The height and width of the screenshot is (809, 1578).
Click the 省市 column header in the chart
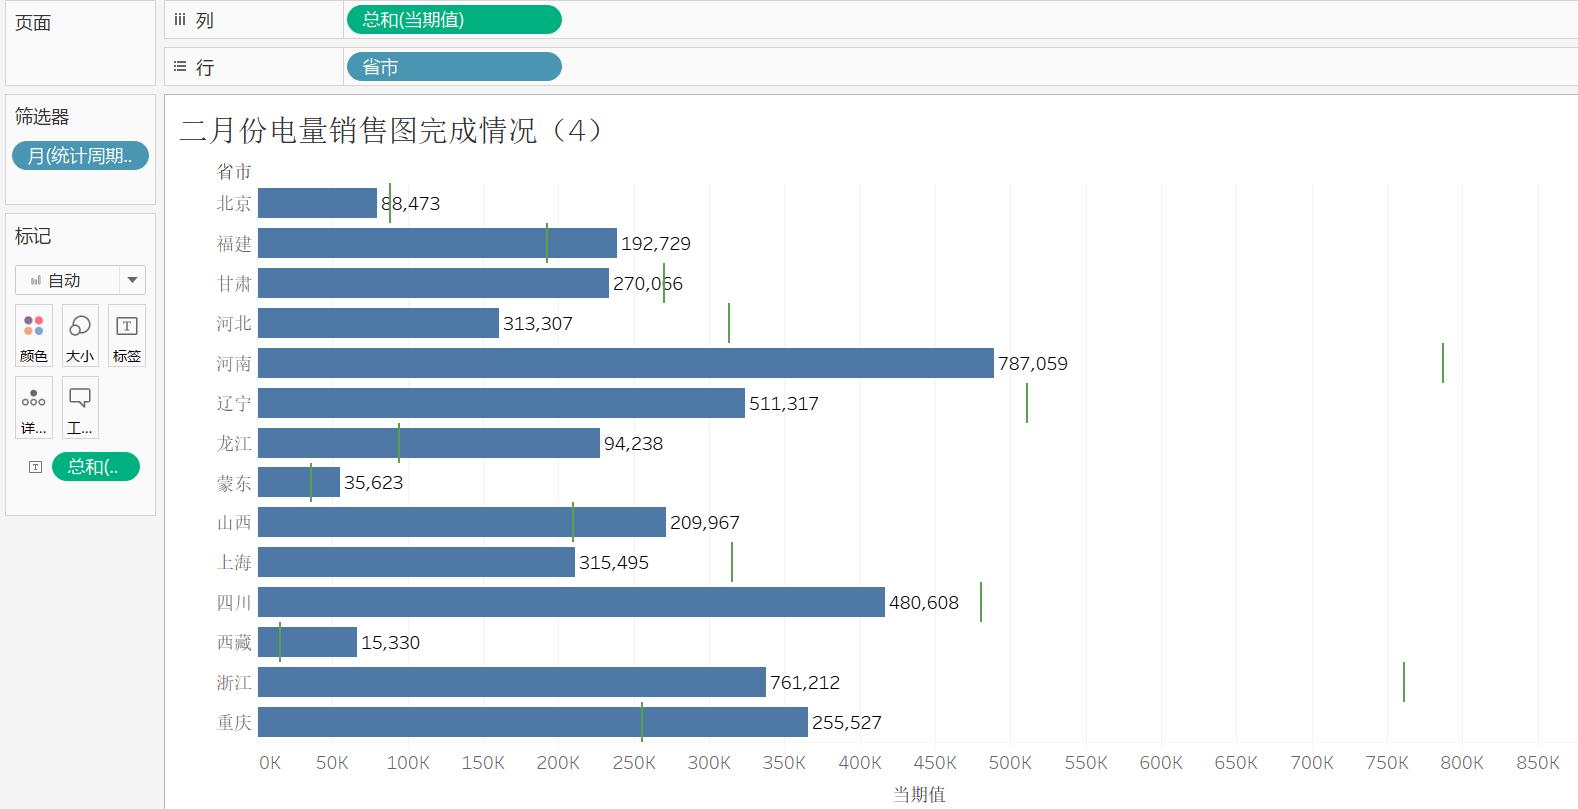coord(234,172)
